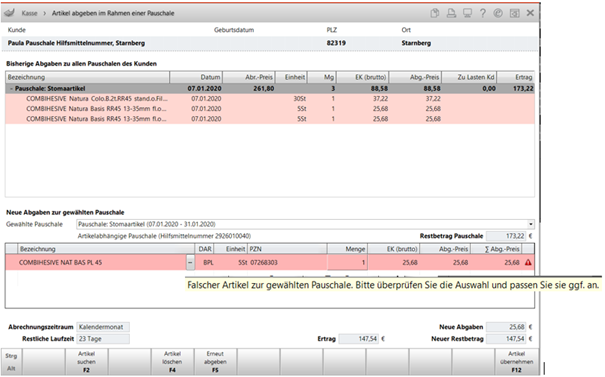Click the Zu Lasten Kd column header

click(x=469, y=77)
